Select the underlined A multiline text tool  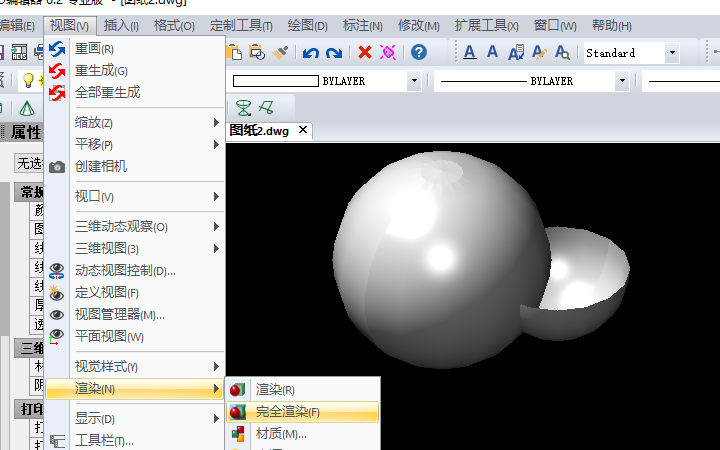click(x=469, y=52)
